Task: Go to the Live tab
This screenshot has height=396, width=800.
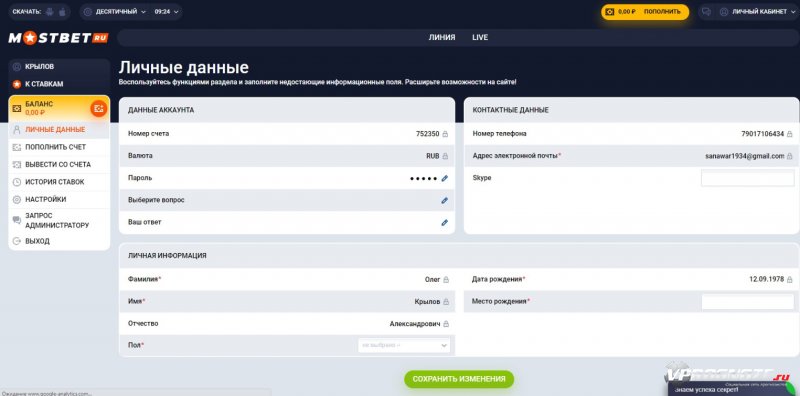Action: 480,37
